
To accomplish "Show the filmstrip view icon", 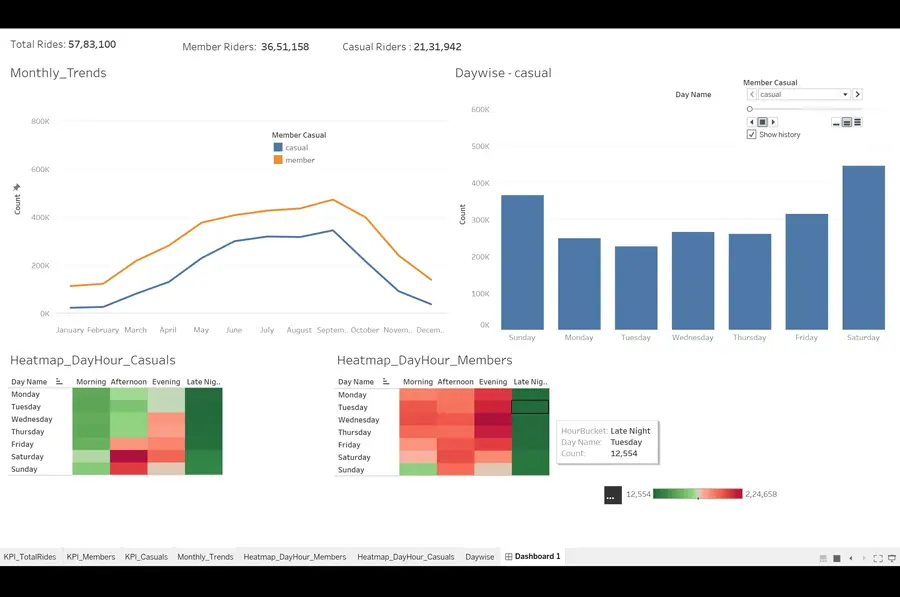I will point(823,558).
